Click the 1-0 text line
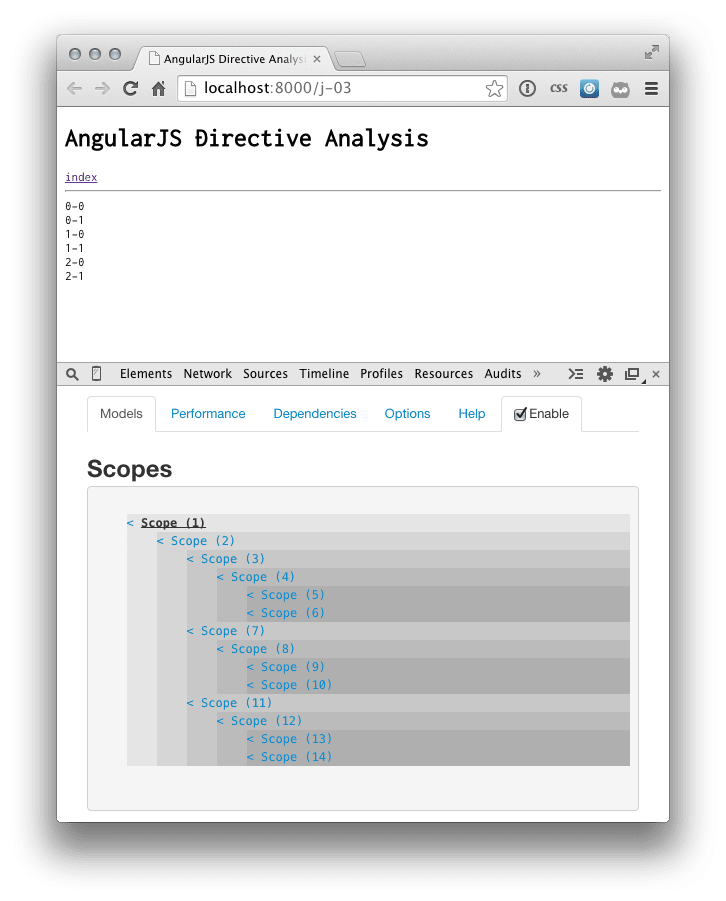This screenshot has width=726, height=901. pyautogui.click(x=75, y=234)
